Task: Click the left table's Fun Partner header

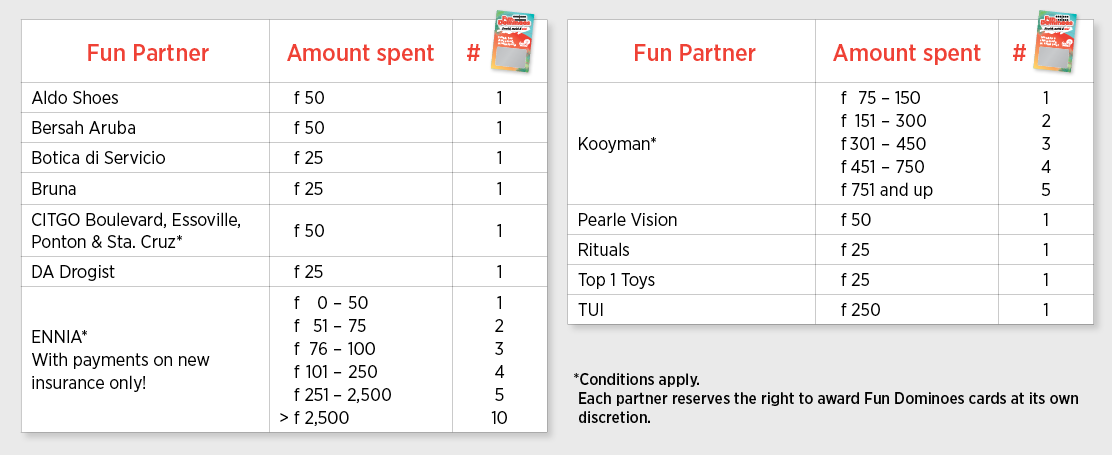Action: tap(147, 53)
